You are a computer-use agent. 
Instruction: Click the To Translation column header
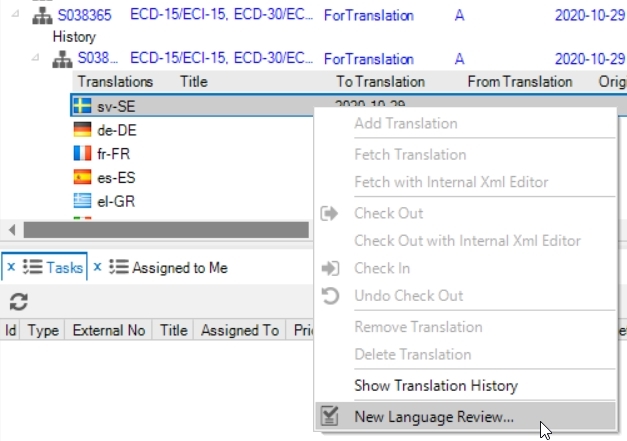pyautogui.click(x=380, y=82)
